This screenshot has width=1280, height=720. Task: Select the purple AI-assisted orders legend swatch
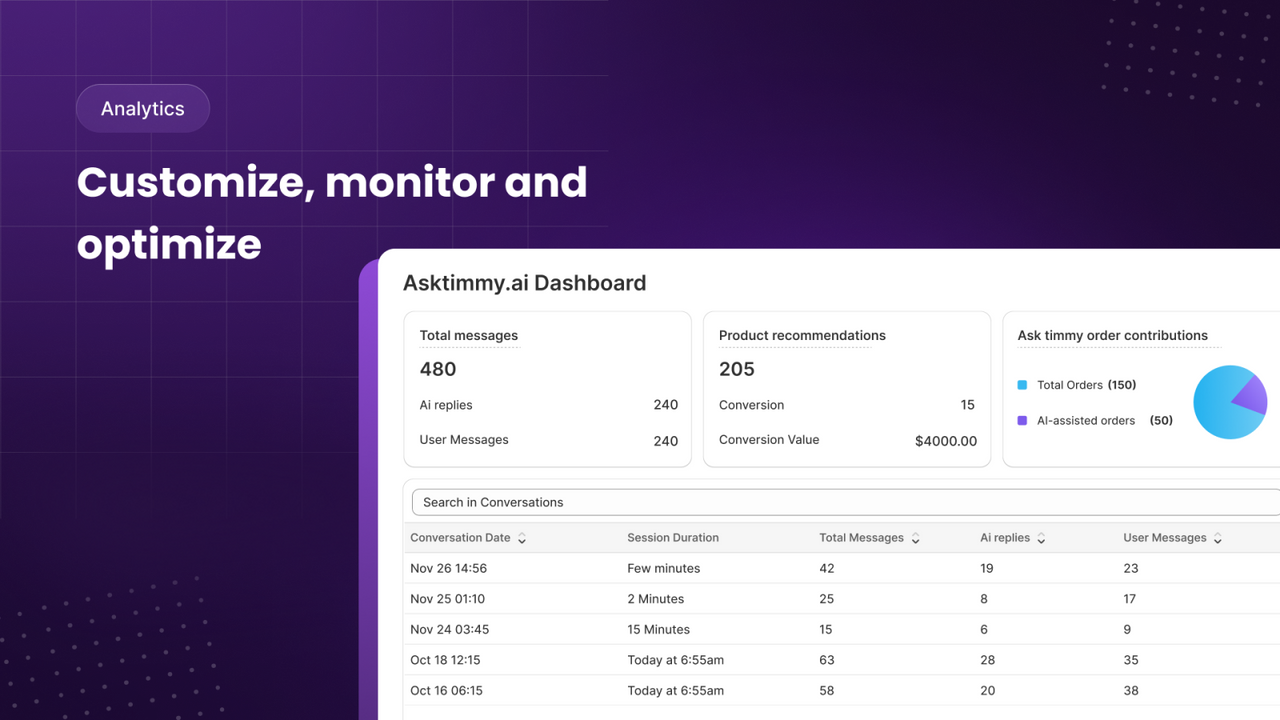pos(1022,421)
